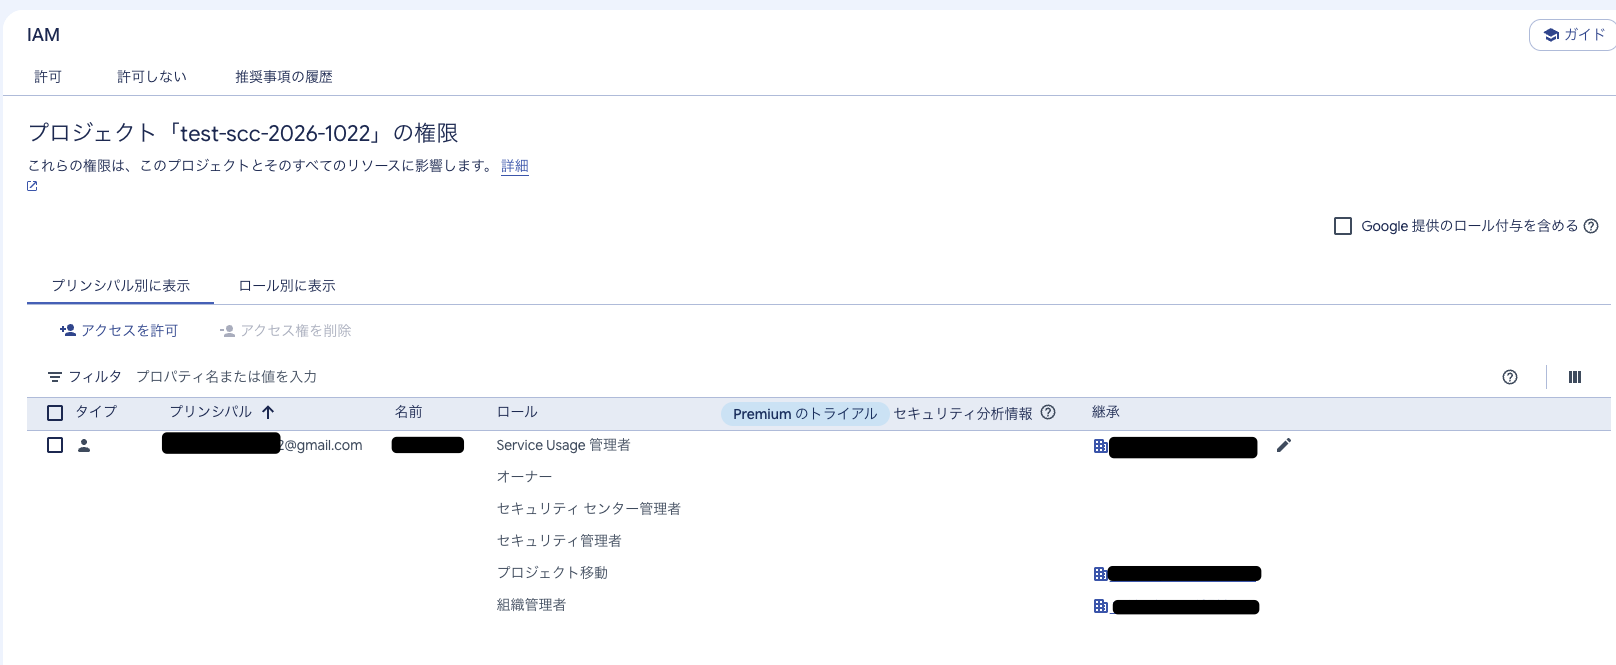The width and height of the screenshot is (1616, 665).
Task: Select the ロール別に表示 tab
Action: click(x=287, y=286)
